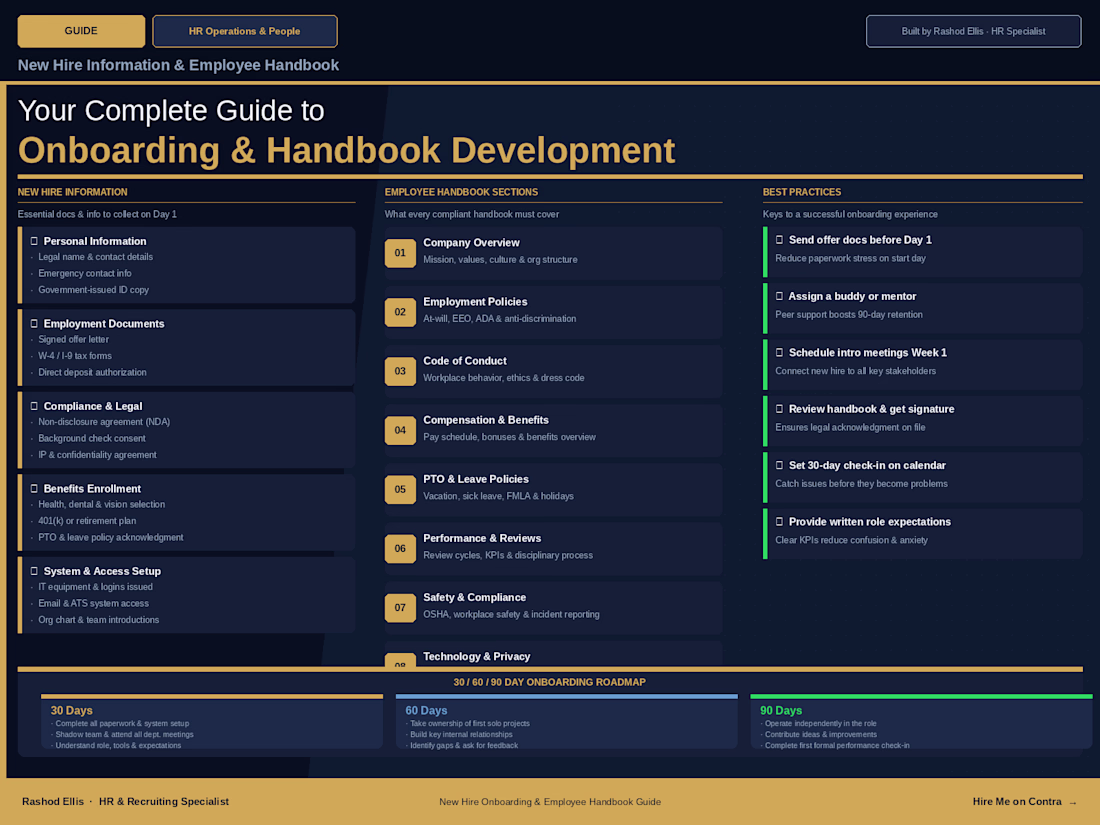Screen dimensions: 1100x825
Task: Open the Performance & Reviews heading
Action: pyautogui.click(x=482, y=538)
